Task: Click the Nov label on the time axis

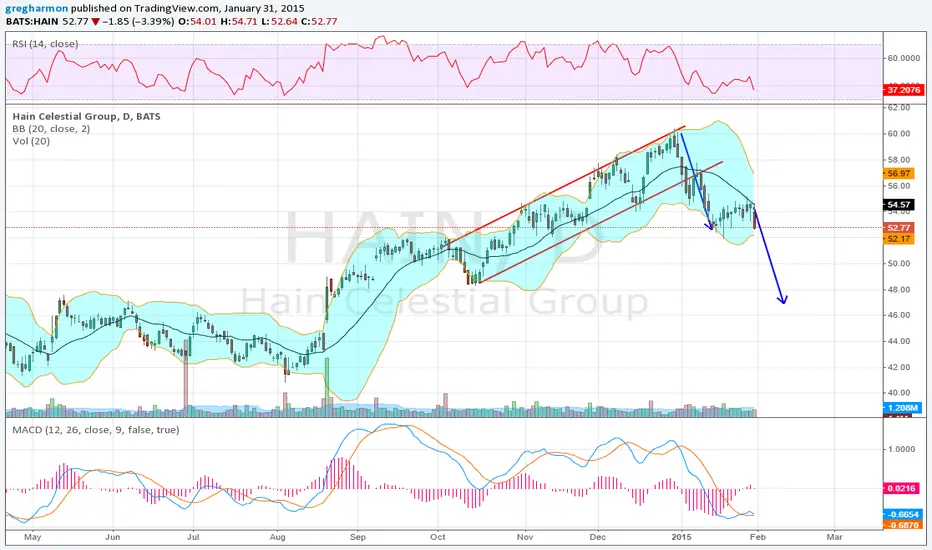Action: [525, 537]
